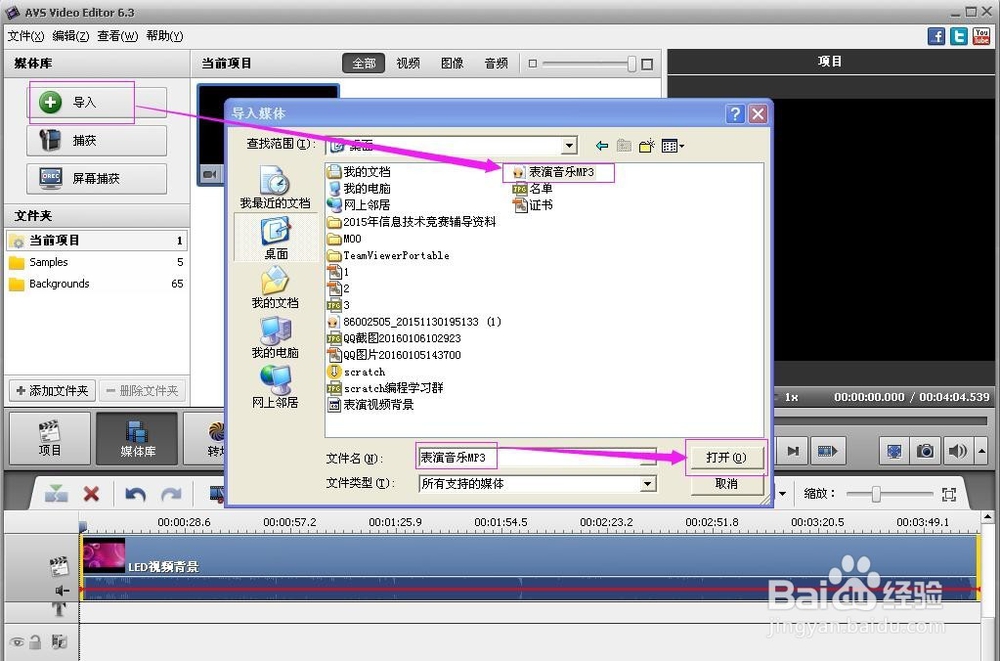Click the 取消 button
This screenshot has width=1000, height=661.
coord(726,484)
